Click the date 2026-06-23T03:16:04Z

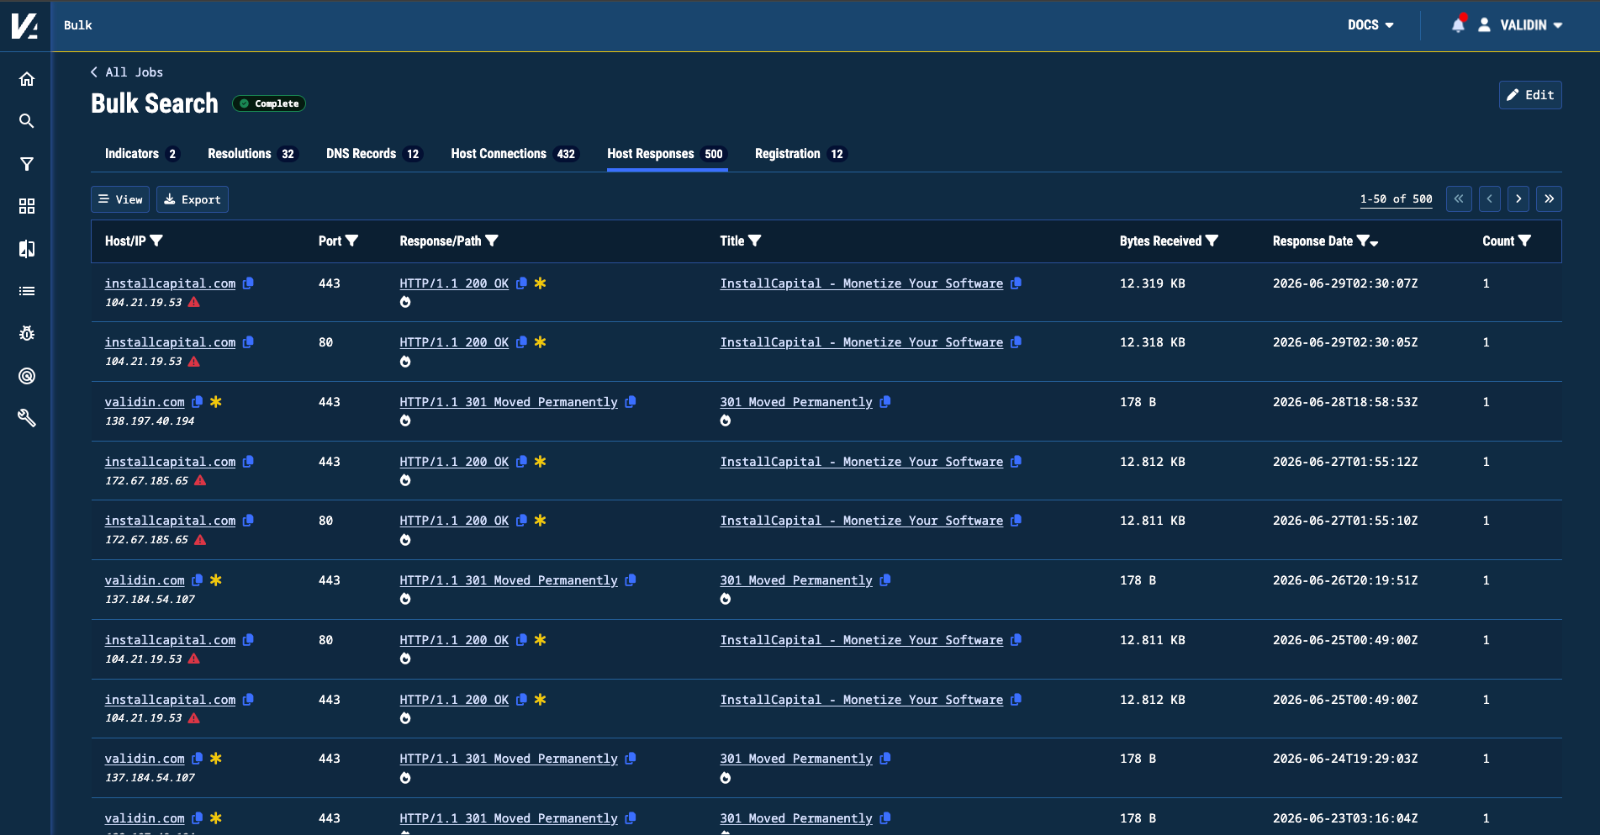tap(1345, 818)
